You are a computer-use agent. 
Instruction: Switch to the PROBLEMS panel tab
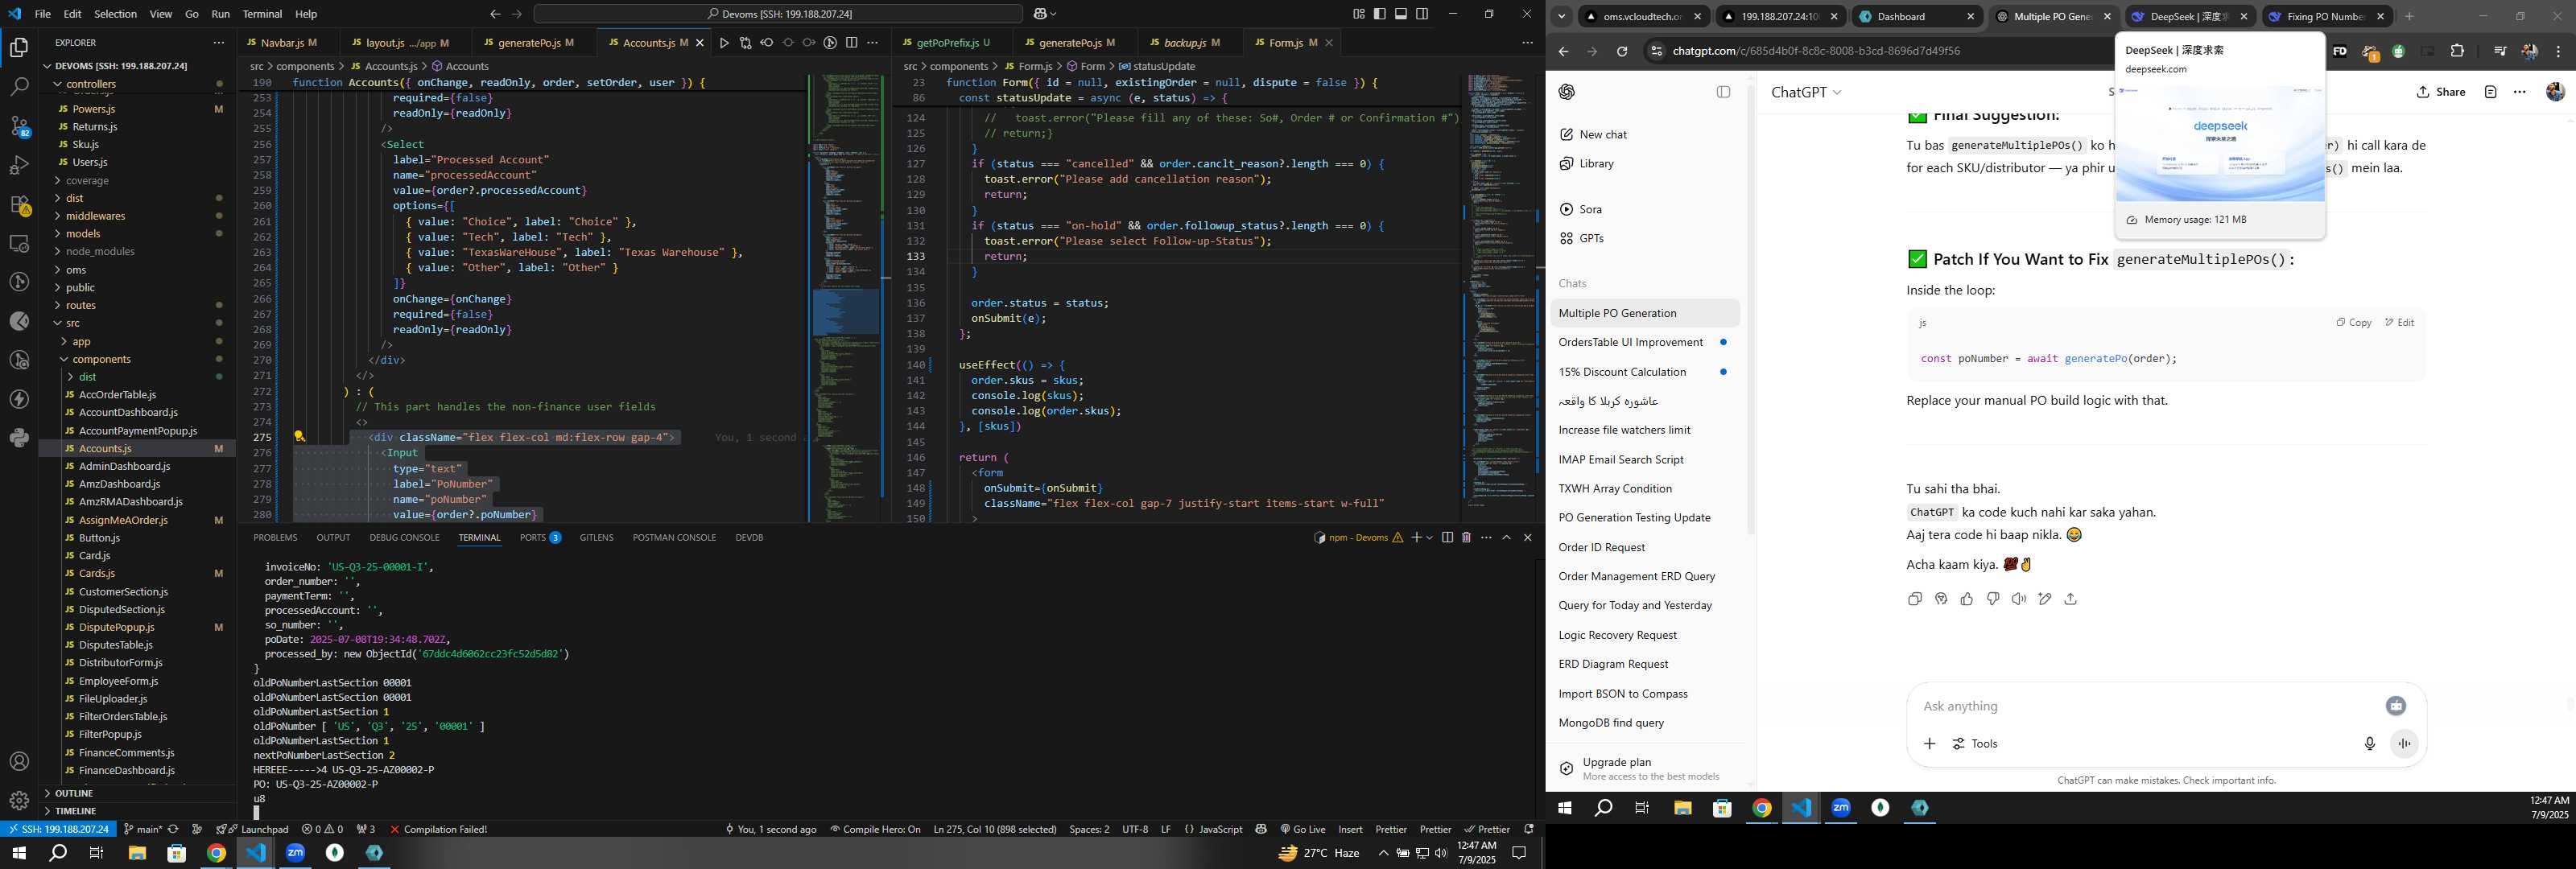click(x=275, y=538)
